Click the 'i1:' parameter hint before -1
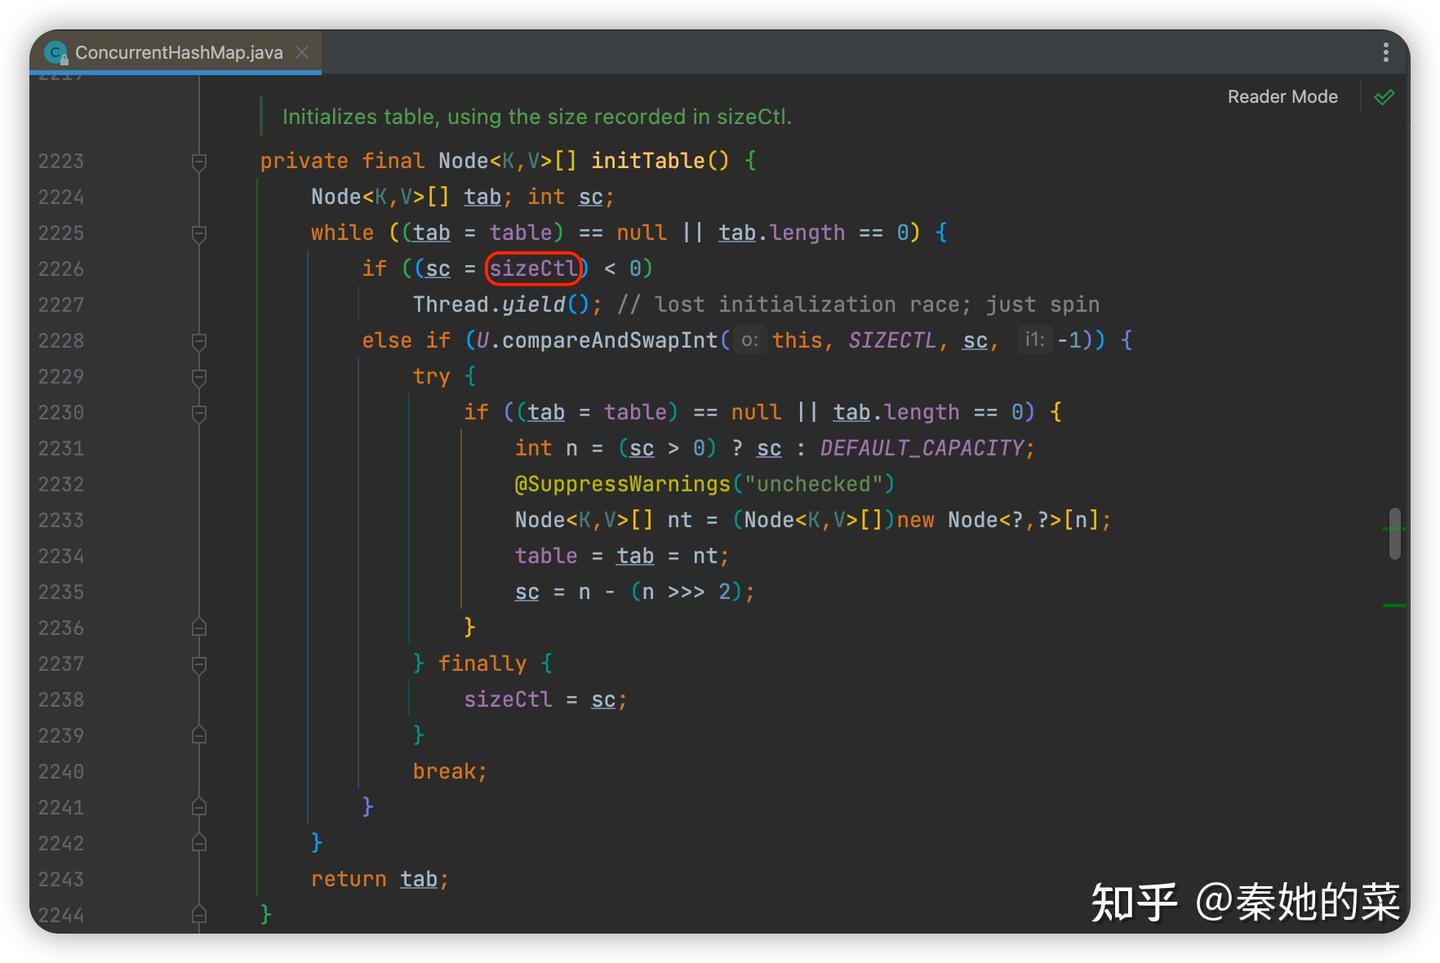Image resolution: width=1440 pixels, height=963 pixels. click(1034, 340)
